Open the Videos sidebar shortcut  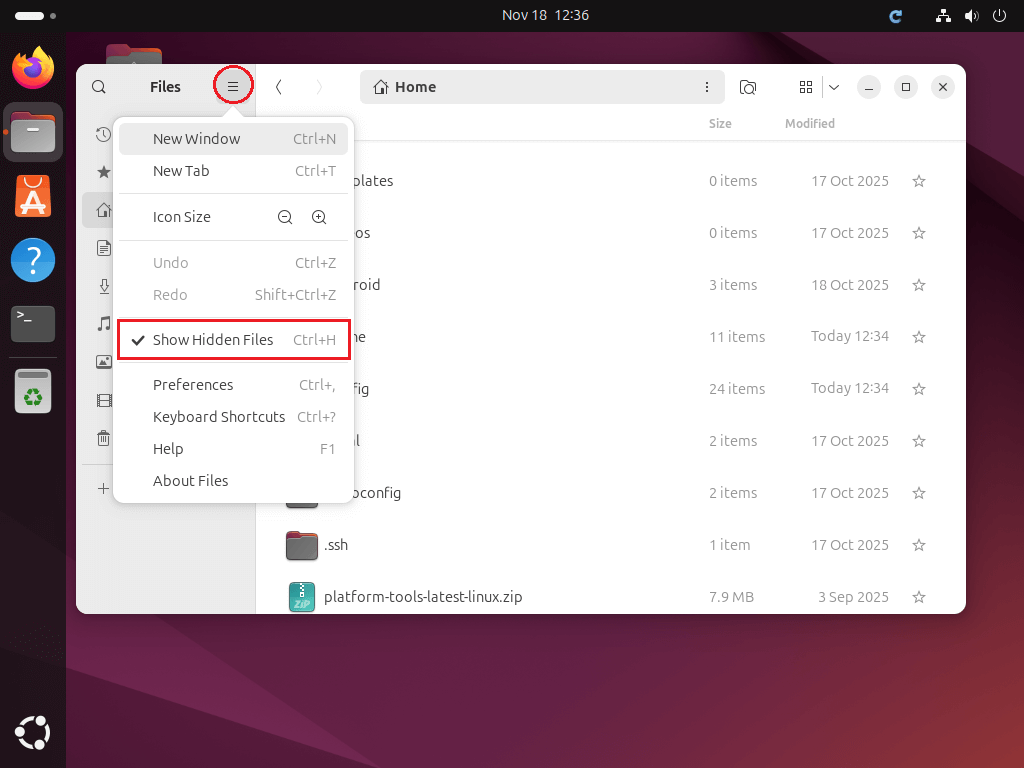coord(103,400)
